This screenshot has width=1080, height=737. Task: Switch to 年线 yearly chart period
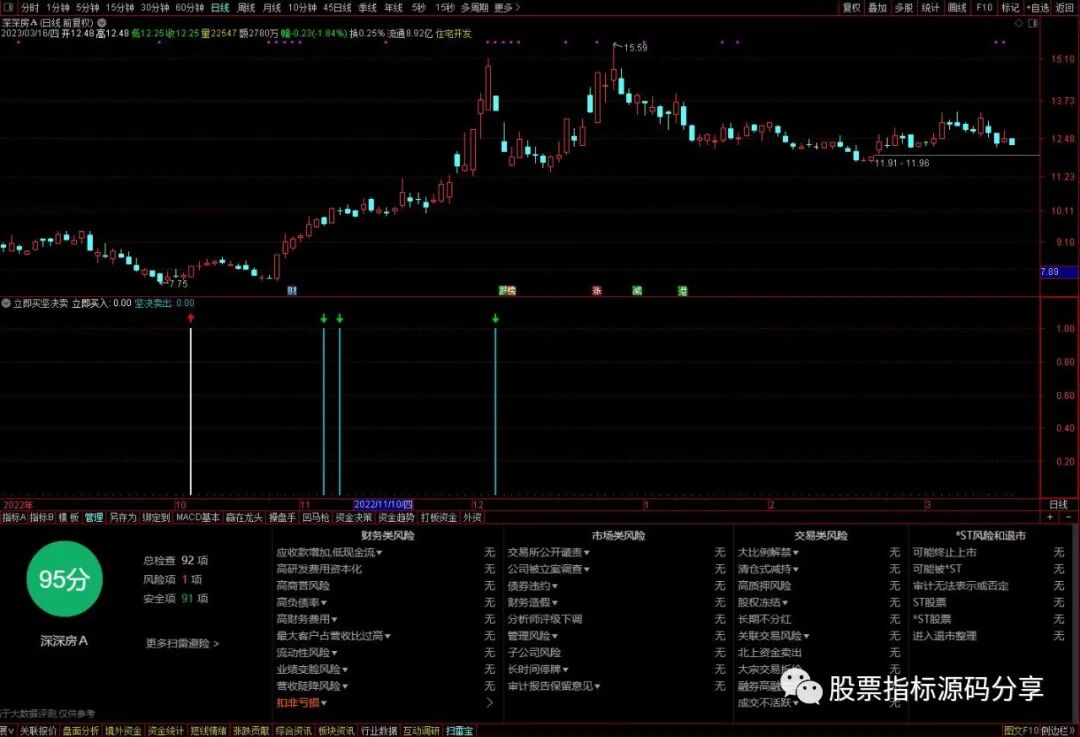pos(393,8)
